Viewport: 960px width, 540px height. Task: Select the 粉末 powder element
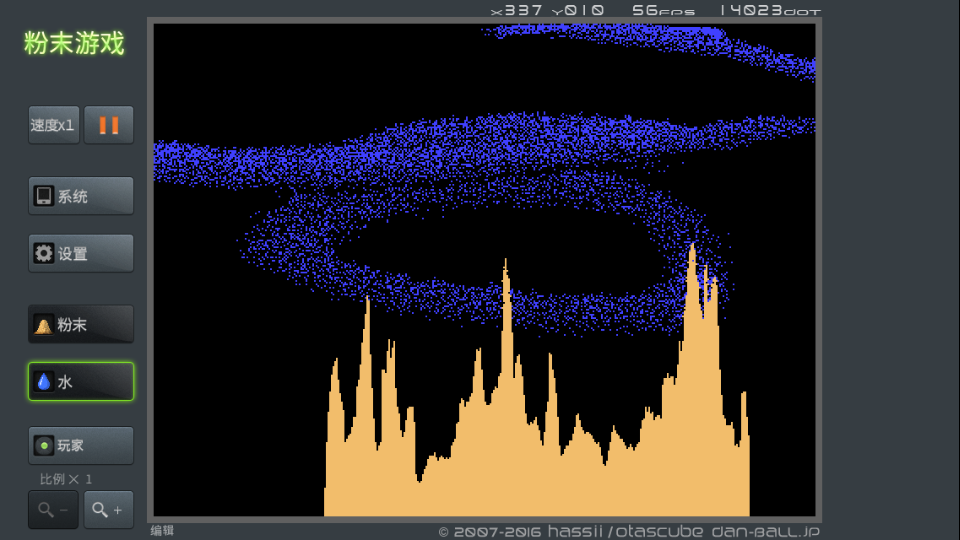pyautogui.click(x=81, y=325)
